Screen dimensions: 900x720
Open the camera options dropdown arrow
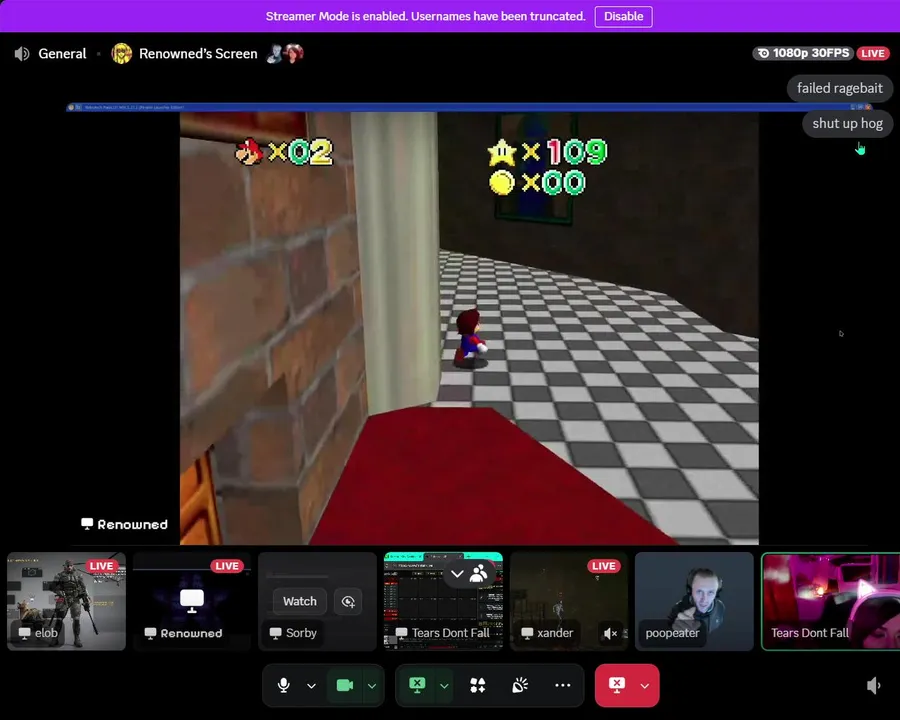[x=372, y=686]
